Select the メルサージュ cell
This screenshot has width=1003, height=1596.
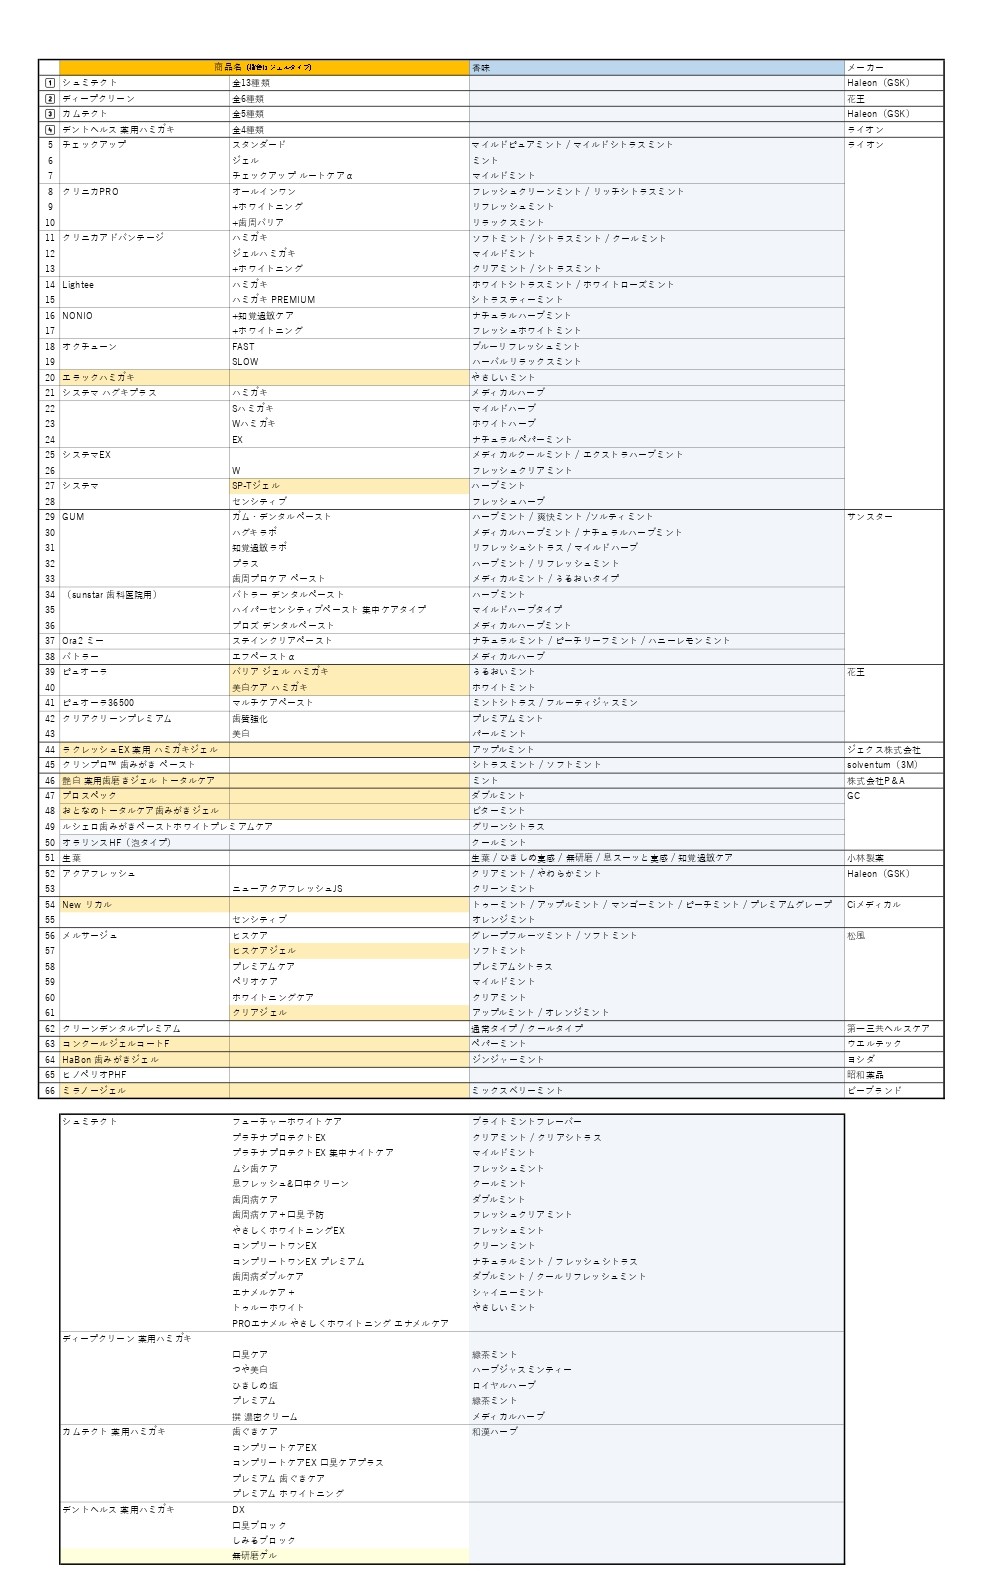pos(144,936)
